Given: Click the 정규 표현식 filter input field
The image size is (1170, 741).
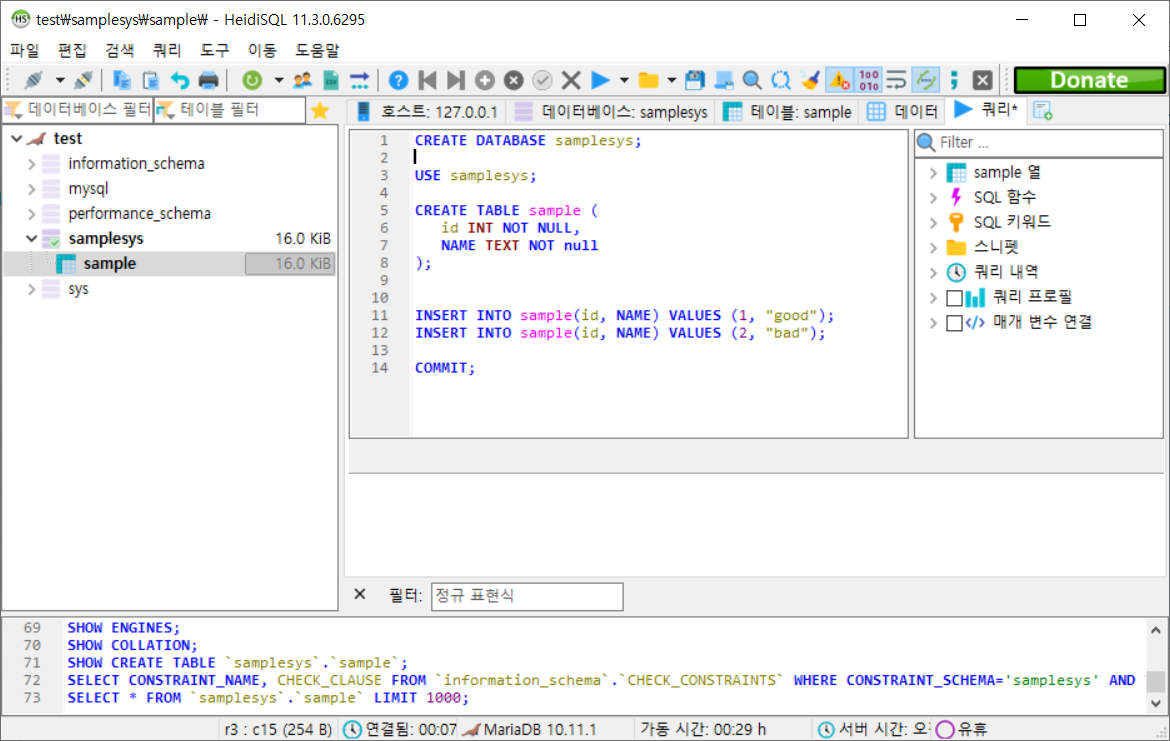Looking at the screenshot, I should pyautogui.click(x=527, y=596).
